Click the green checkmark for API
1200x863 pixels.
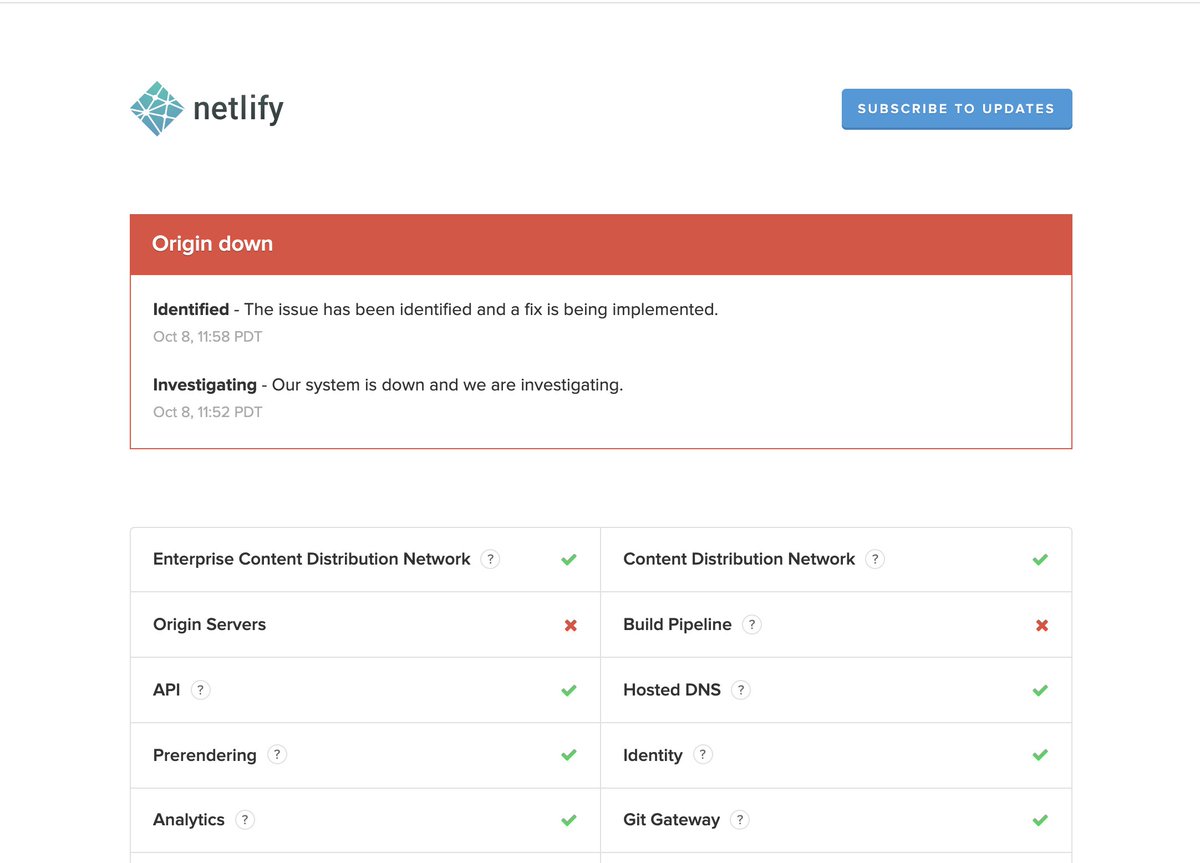569,690
